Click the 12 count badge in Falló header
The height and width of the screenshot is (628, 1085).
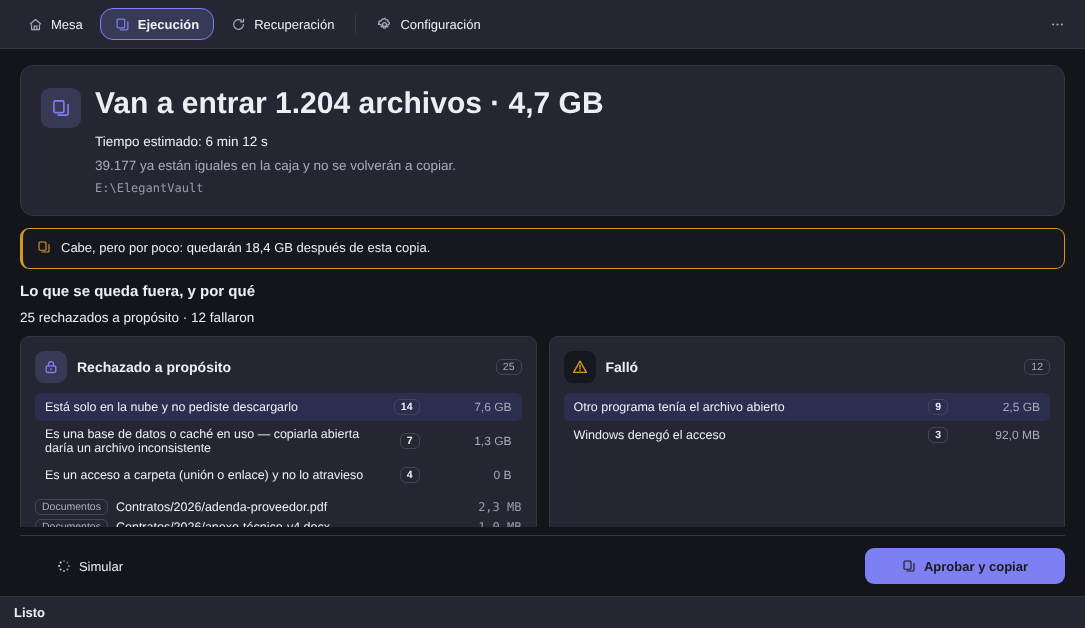click(1037, 367)
